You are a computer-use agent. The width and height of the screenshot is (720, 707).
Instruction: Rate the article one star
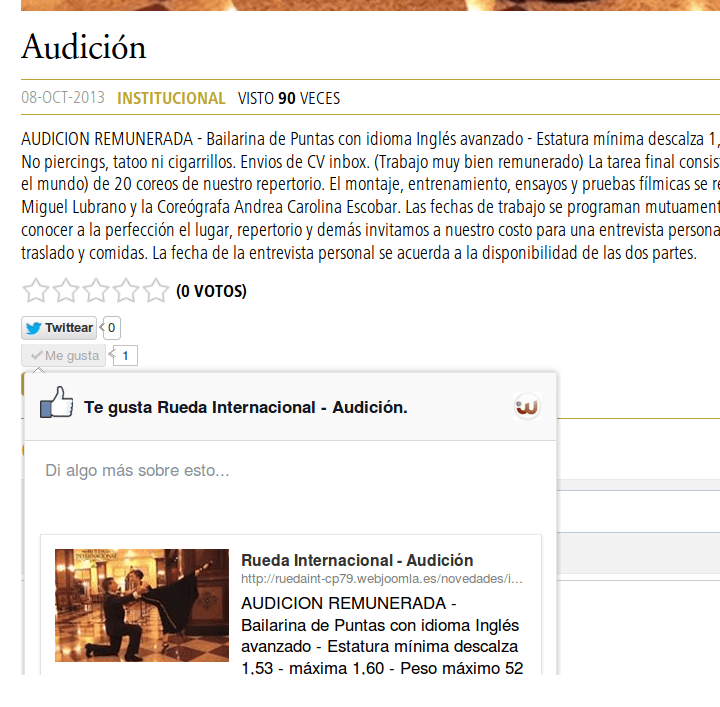[x=36, y=290]
